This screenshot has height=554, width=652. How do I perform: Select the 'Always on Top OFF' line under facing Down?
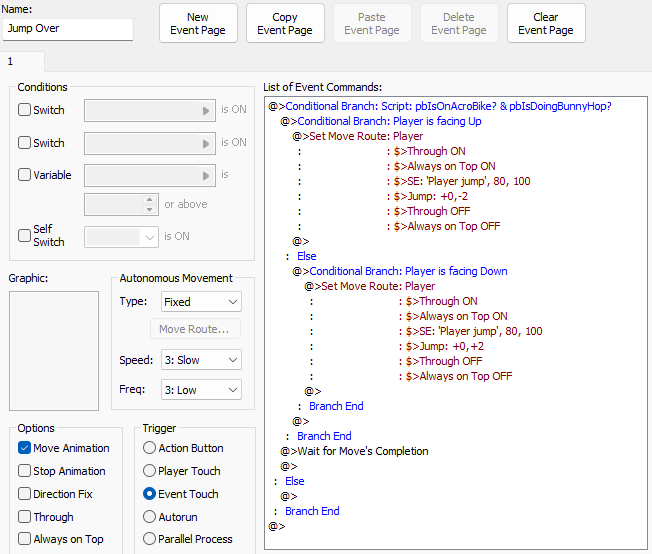tap(459, 376)
